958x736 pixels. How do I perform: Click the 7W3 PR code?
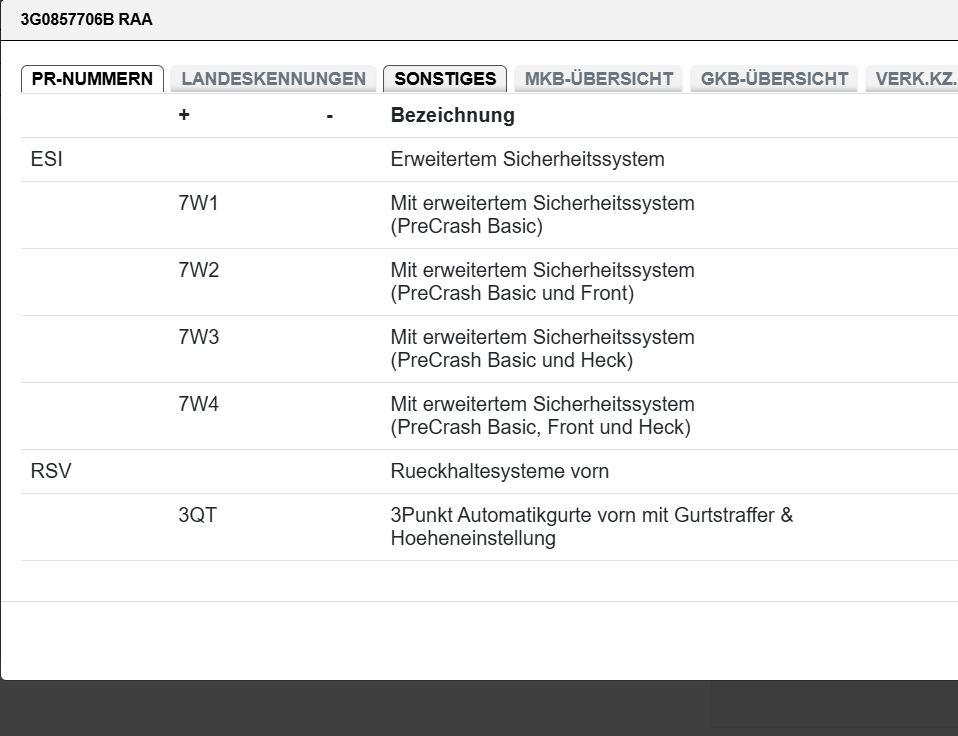click(198, 338)
